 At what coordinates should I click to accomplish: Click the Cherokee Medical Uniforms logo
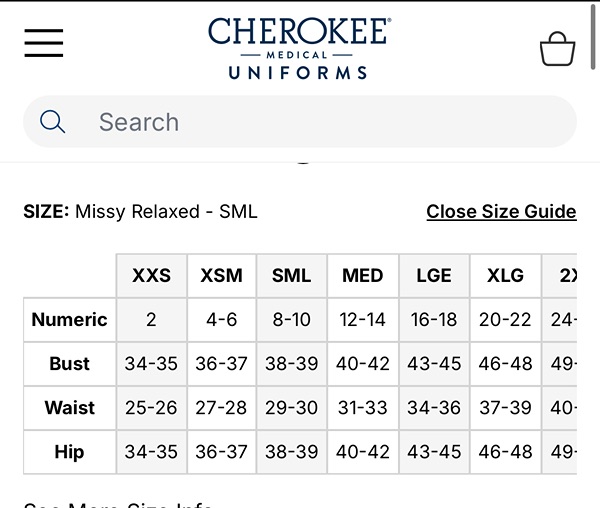coord(298,47)
